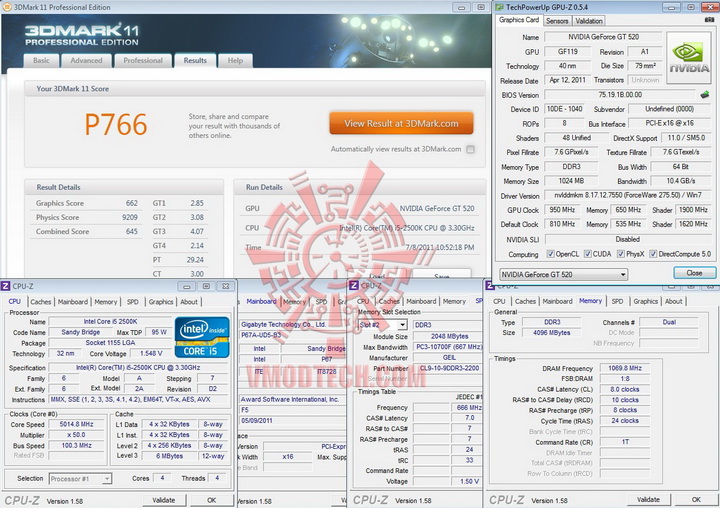Click the Close button in GPU-Z
This screenshot has width=720, height=508.
pos(694,273)
